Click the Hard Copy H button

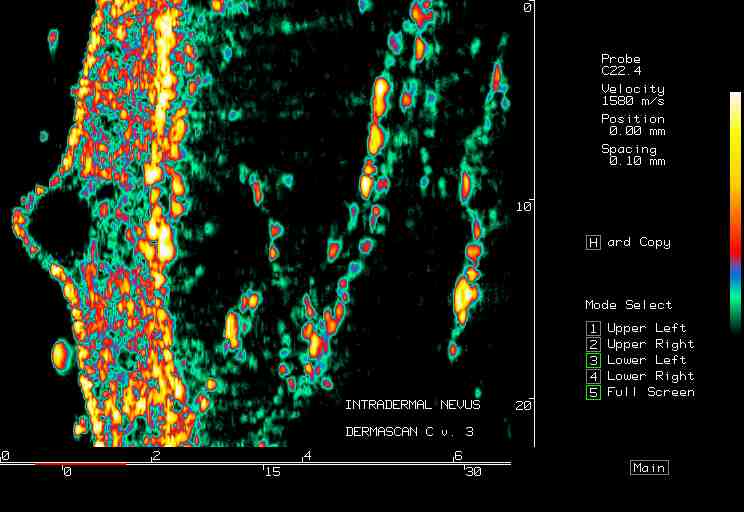[593, 242]
